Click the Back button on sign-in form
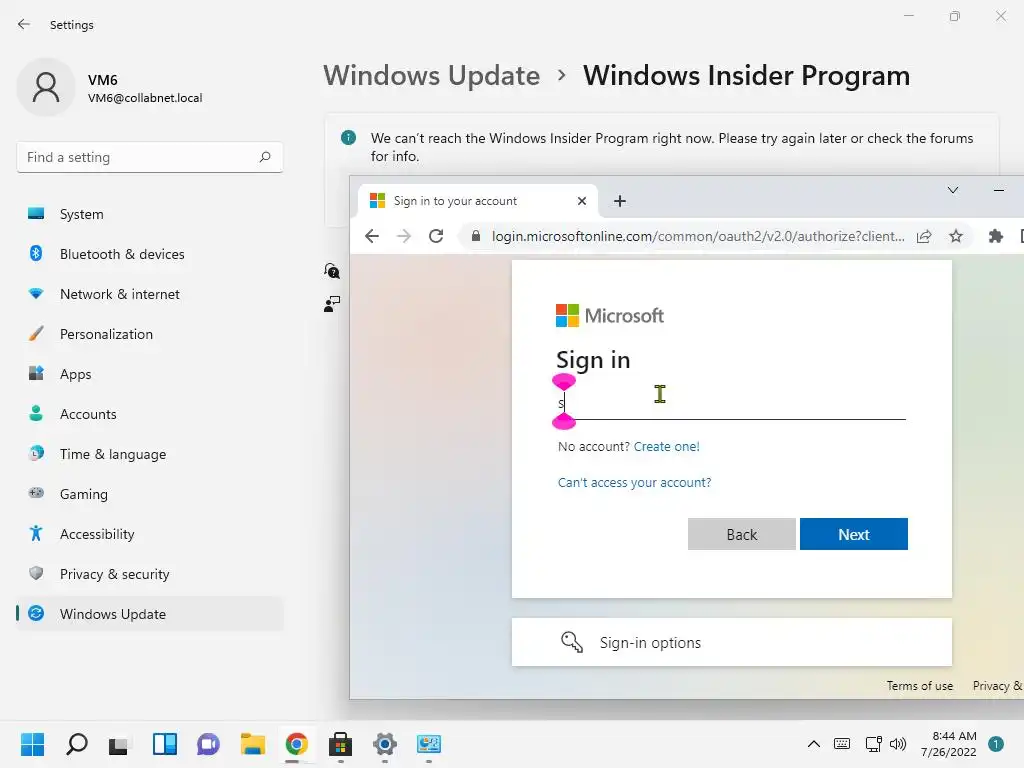The width and height of the screenshot is (1024, 768). [741, 534]
